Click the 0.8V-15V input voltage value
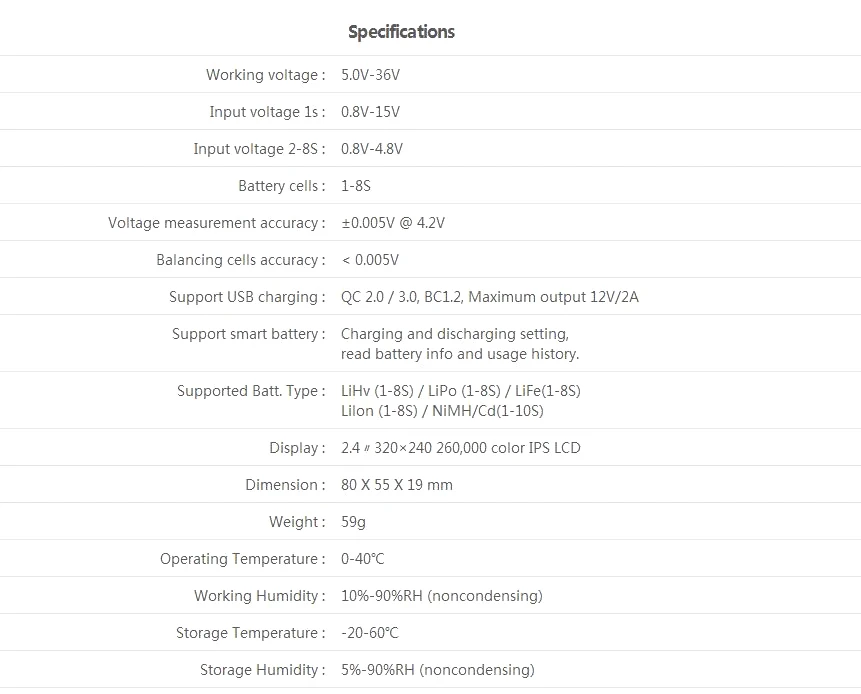Image resolution: width=861 pixels, height=694 pixels. coord(371,112)
